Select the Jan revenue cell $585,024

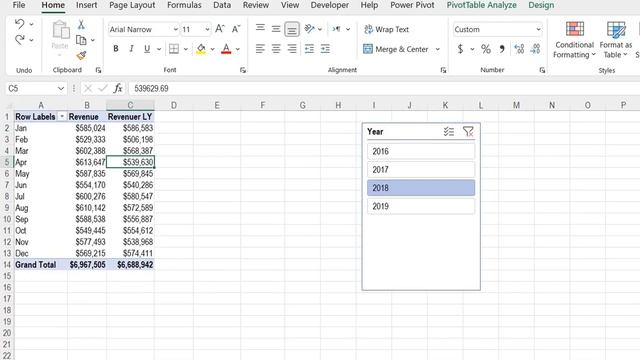tap(87, 128)
